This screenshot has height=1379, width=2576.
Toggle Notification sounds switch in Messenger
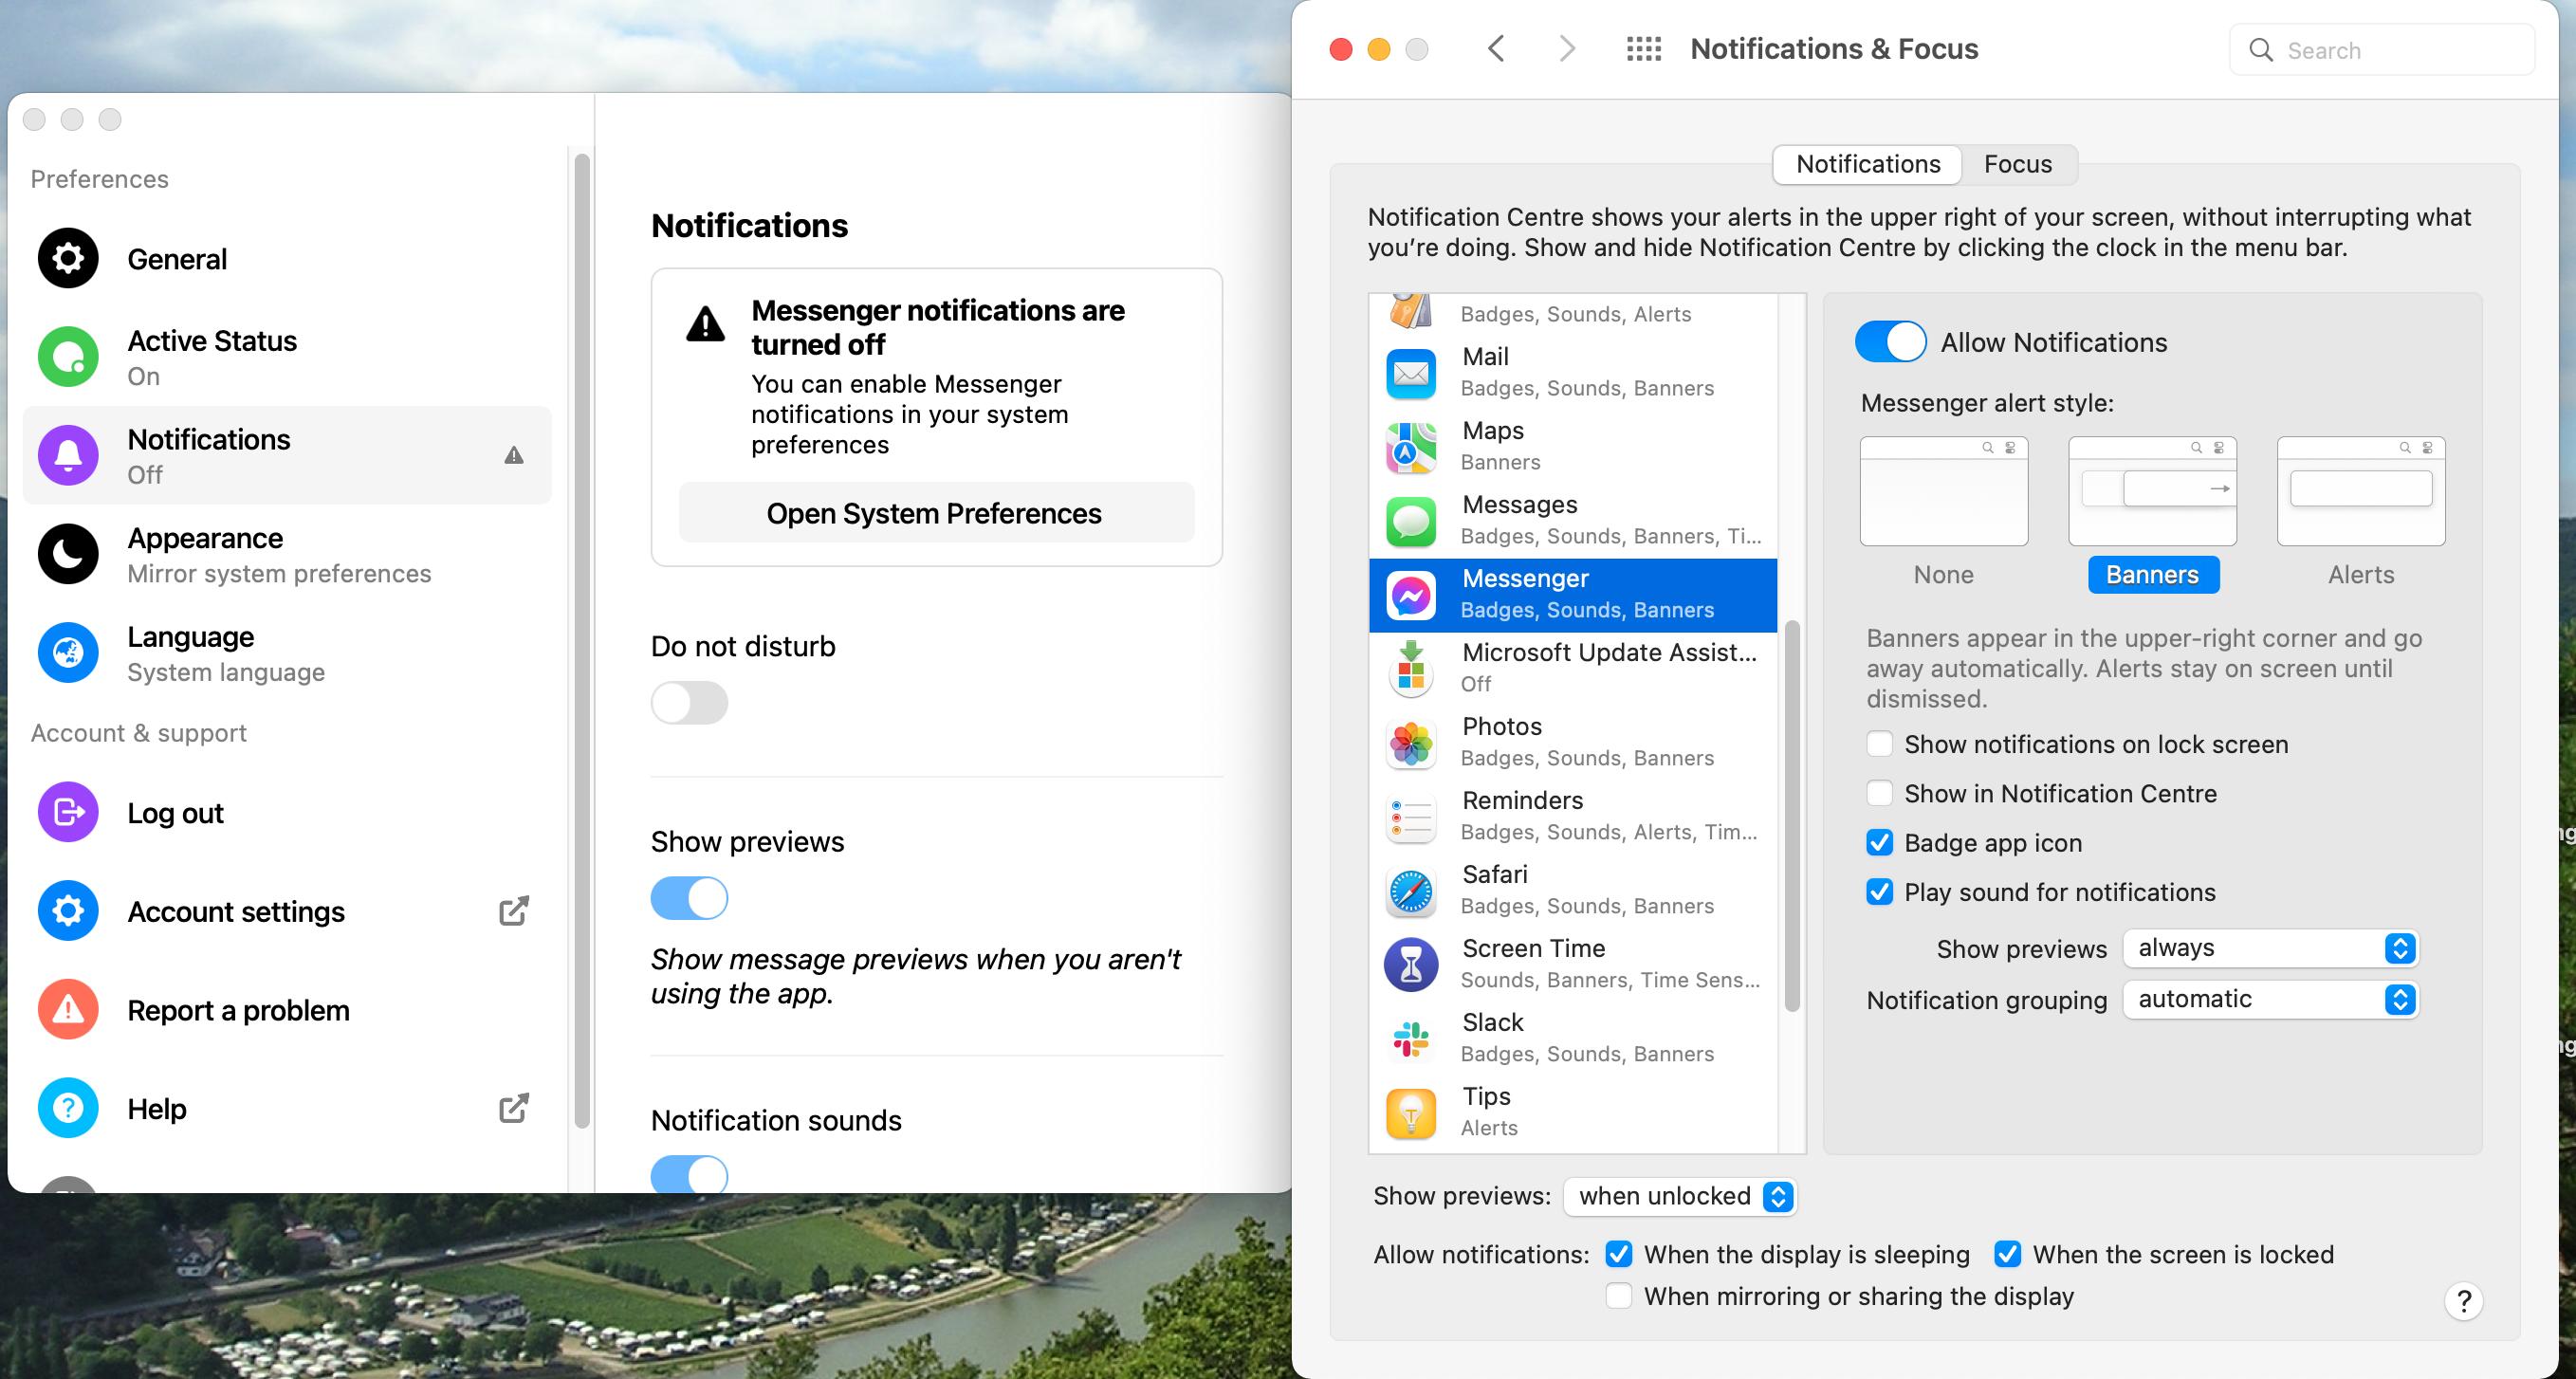tap(689, 1175)
